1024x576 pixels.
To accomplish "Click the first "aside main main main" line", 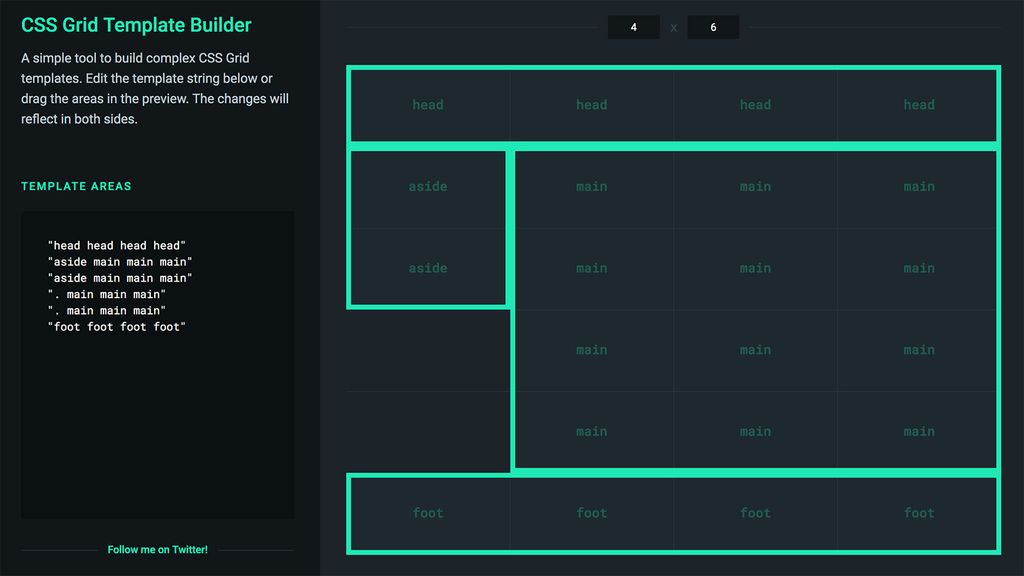I will point(119,261).
